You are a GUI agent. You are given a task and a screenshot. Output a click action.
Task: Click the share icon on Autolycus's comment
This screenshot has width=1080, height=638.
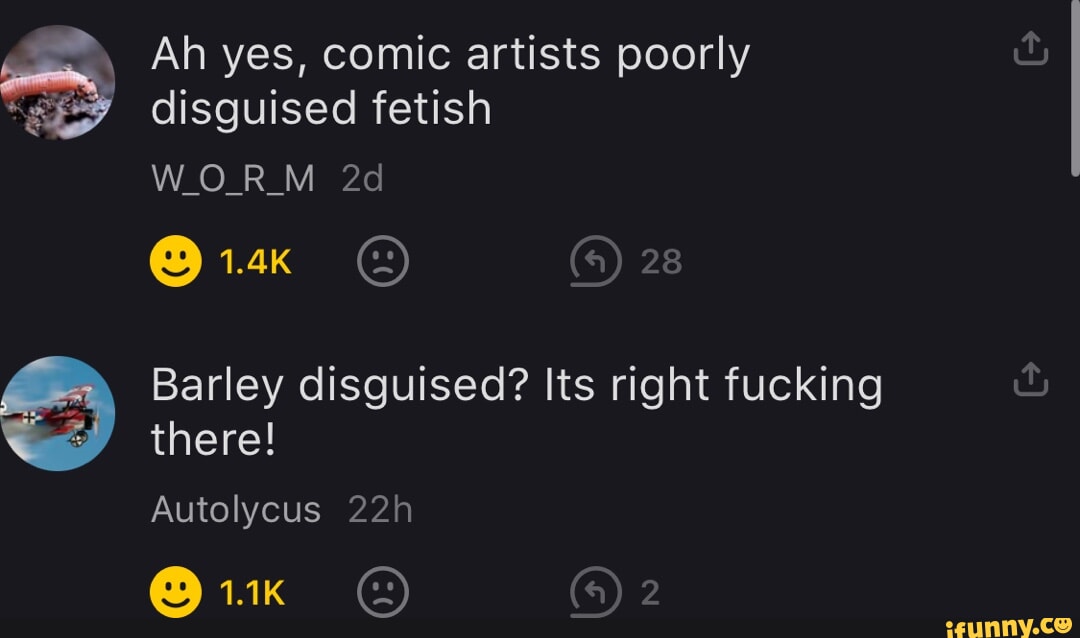pos(1030,378)
